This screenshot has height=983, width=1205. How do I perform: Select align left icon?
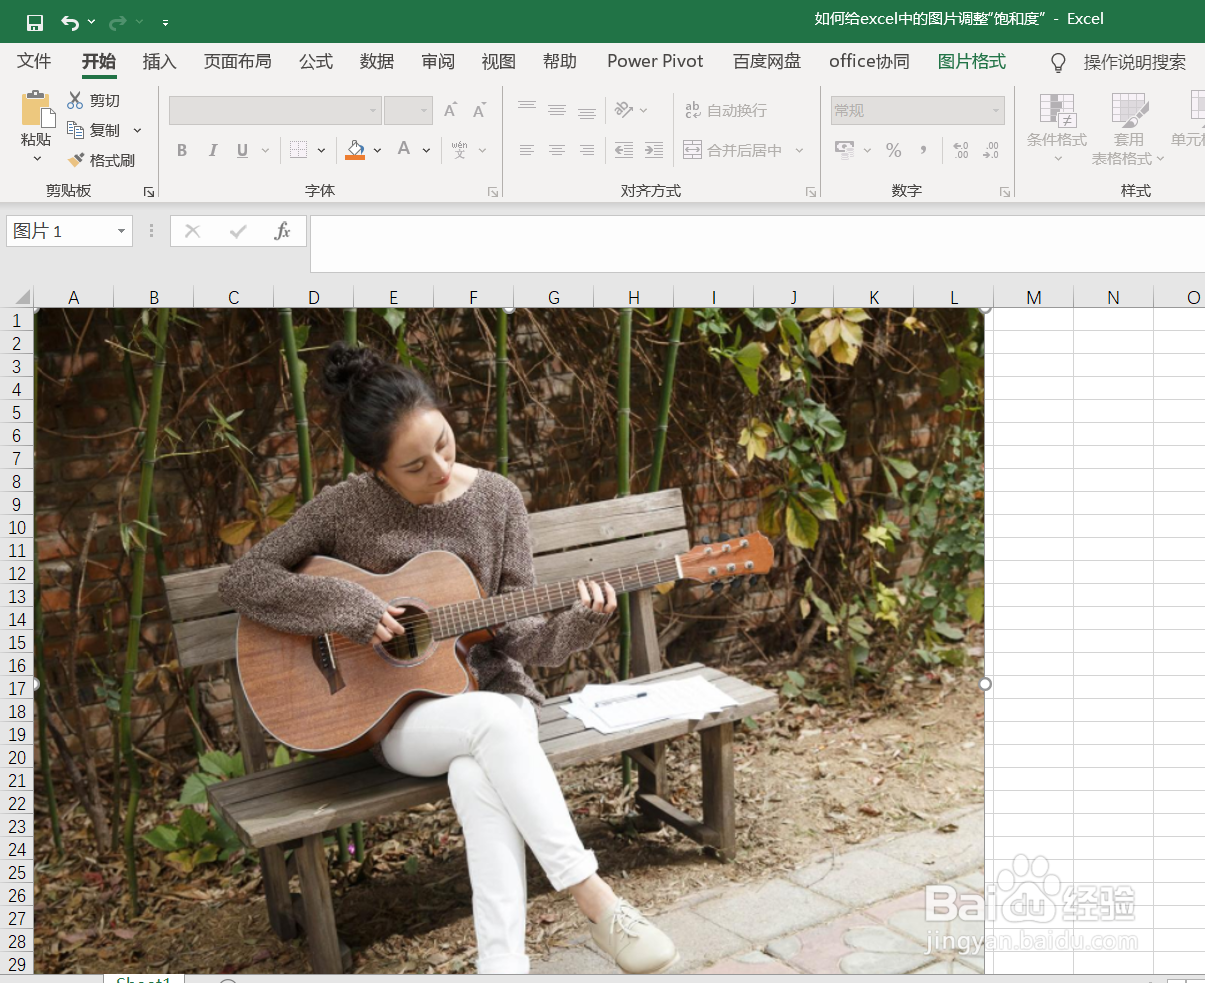(527, 150)
